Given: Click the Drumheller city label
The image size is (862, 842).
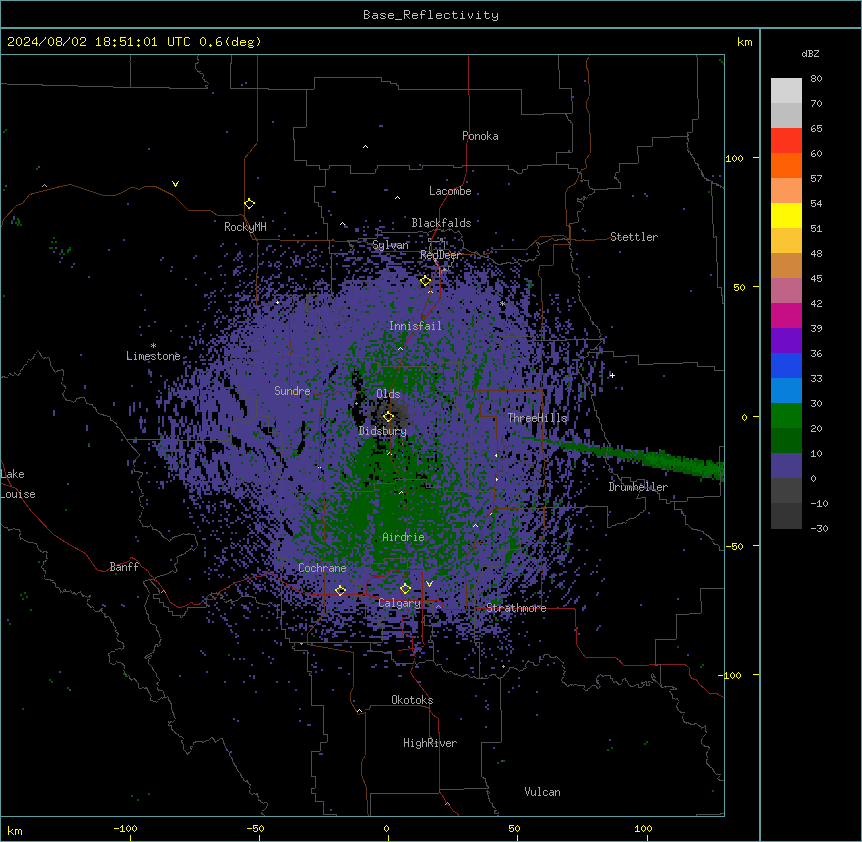Looking at the screenshot, I should pos(638,487).
